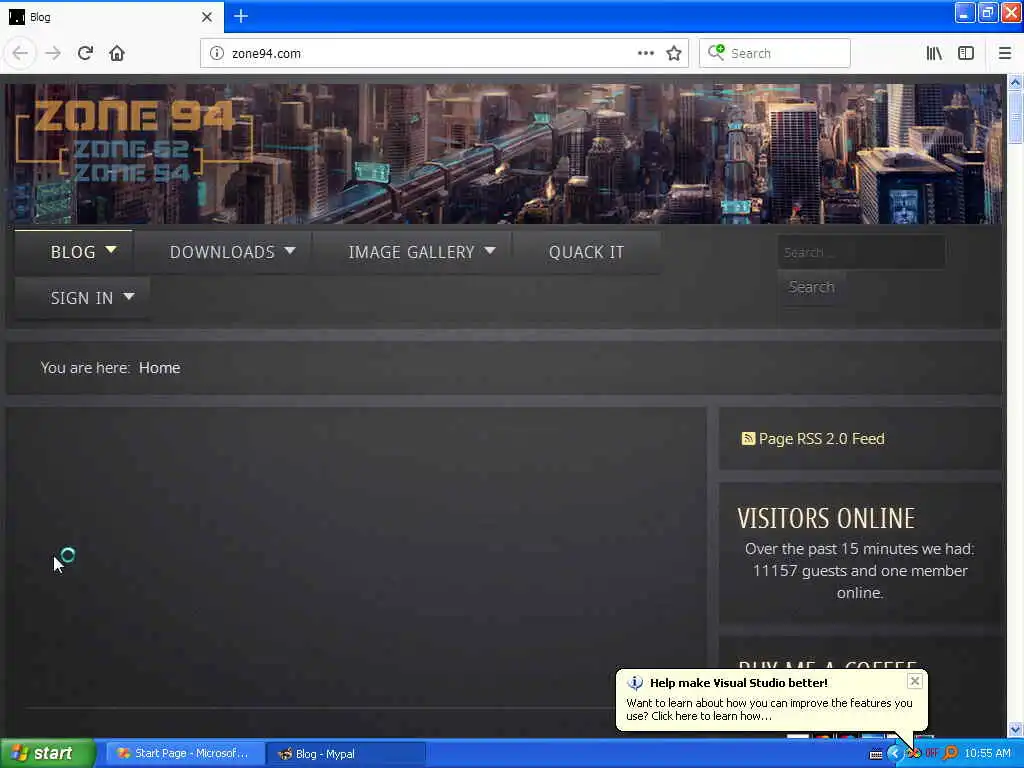The height and width of the screenshot is (768, 1024).
Task: Click the Visual Studio tray icon
Action: pos(914,753)
